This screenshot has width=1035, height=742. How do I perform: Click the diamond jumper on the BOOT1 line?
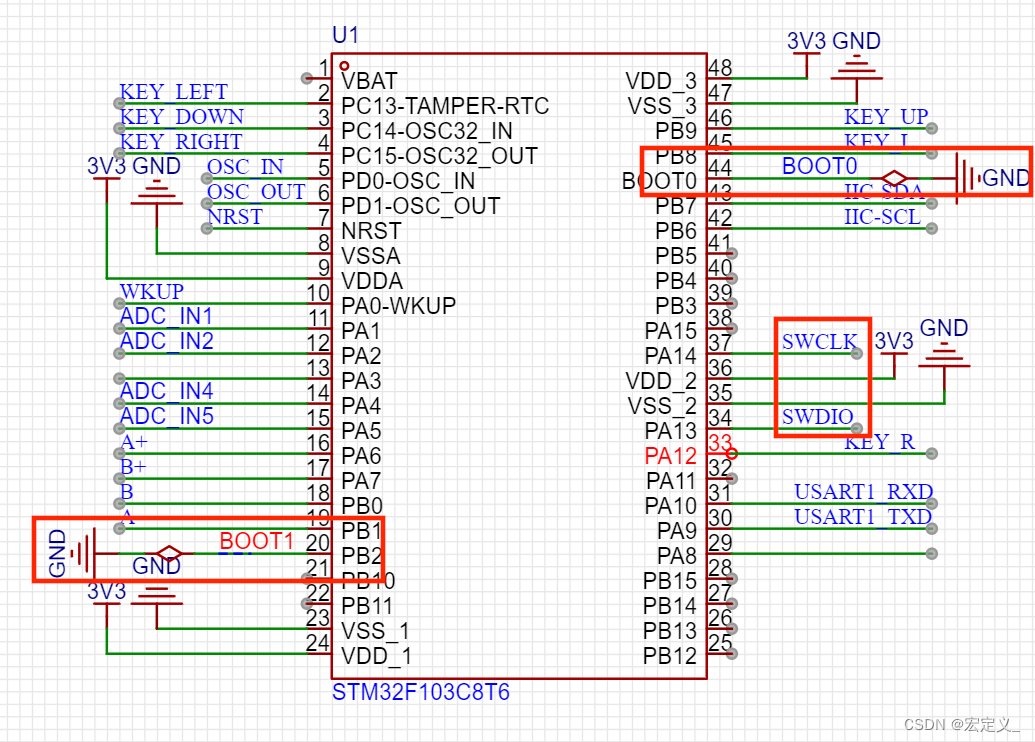(x=169, y=553)
